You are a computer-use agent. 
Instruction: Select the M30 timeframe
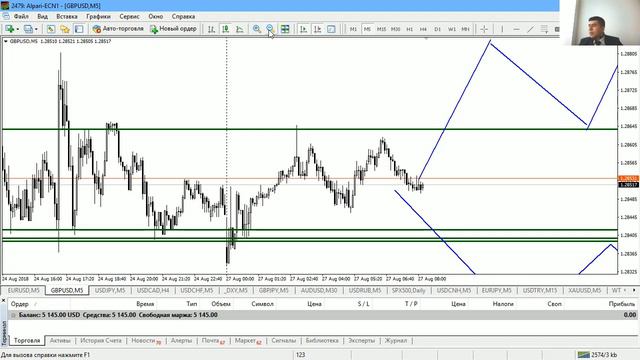[x=395, y=29]
